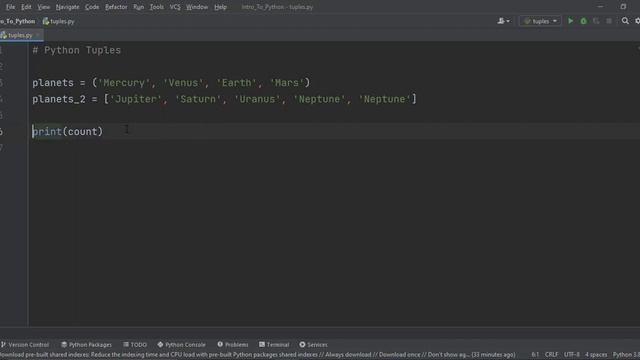Screen dimensions: 640x360
Task: Open the settings gear icon
Action: (637, 20)
